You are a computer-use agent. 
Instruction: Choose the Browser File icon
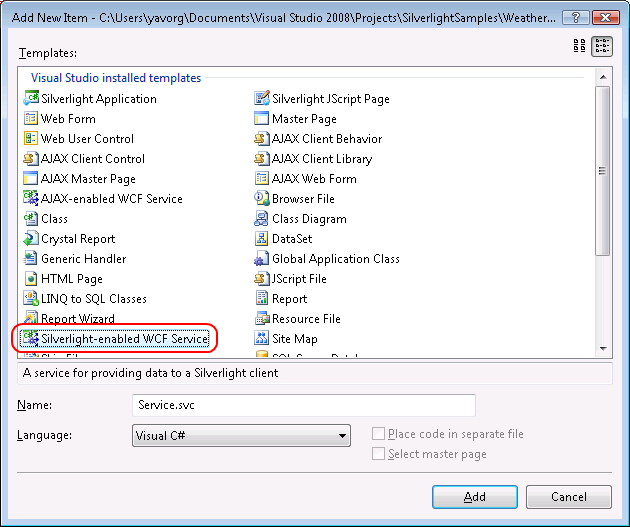pyautogui.click(x=262, y=198)
